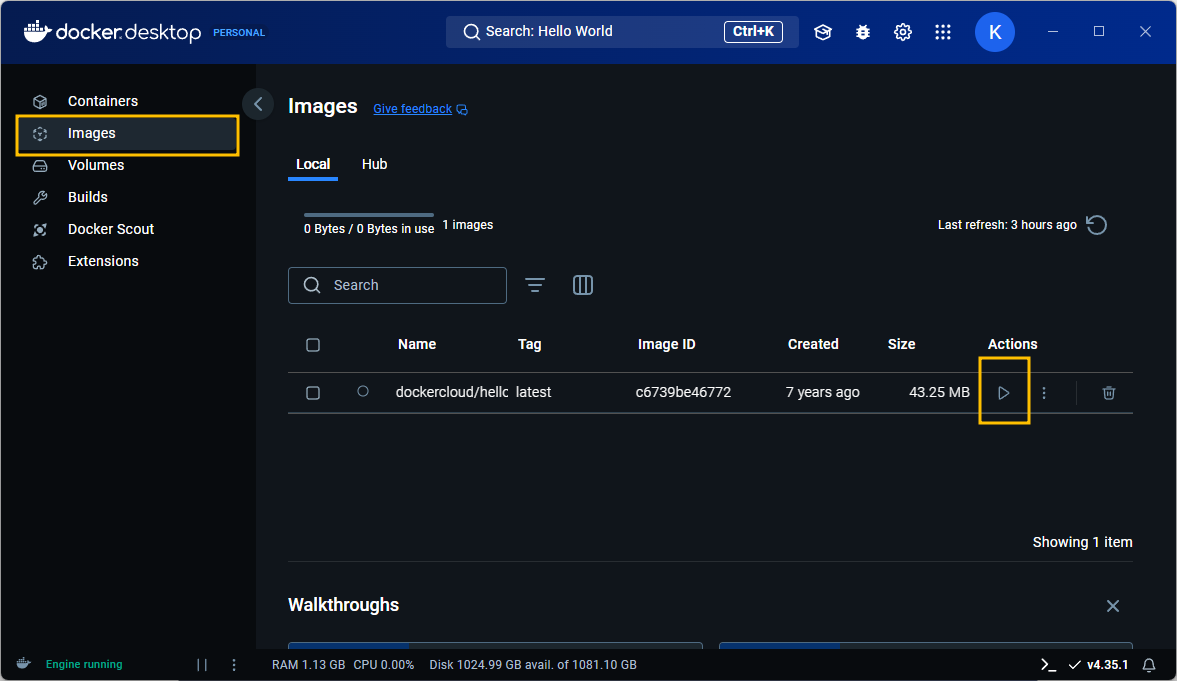
Task: Click the unused status circle of dockercloud image
Action: 363,391
